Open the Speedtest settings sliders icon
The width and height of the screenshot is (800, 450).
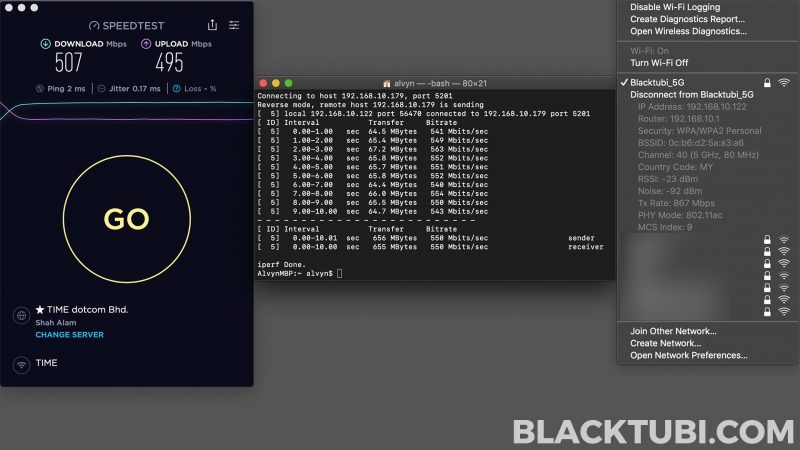coord(234,25)
